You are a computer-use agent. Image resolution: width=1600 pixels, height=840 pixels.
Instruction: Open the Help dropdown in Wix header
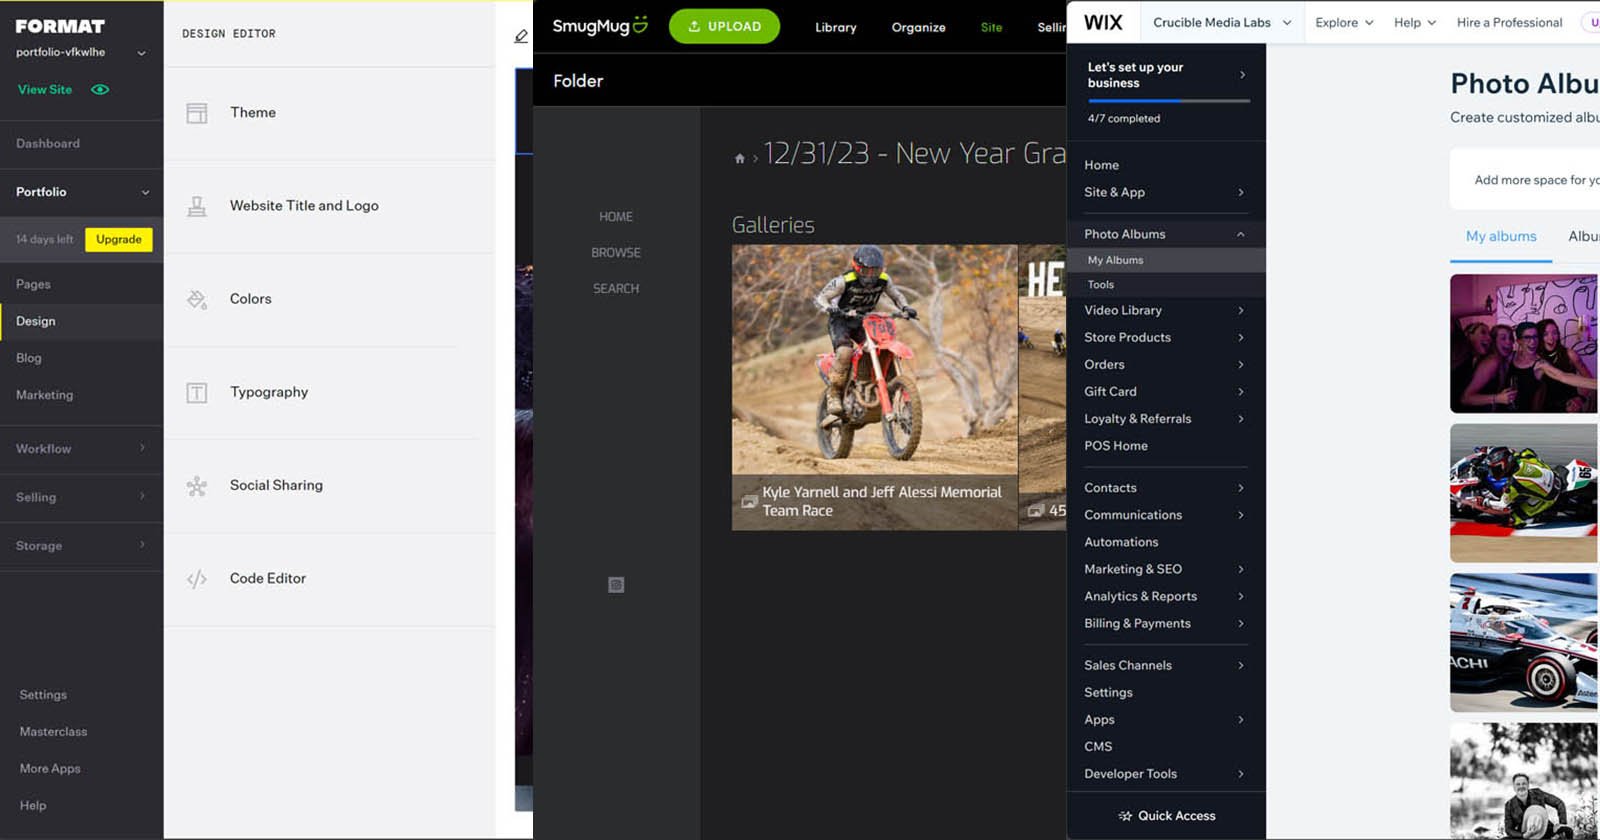1415,22
